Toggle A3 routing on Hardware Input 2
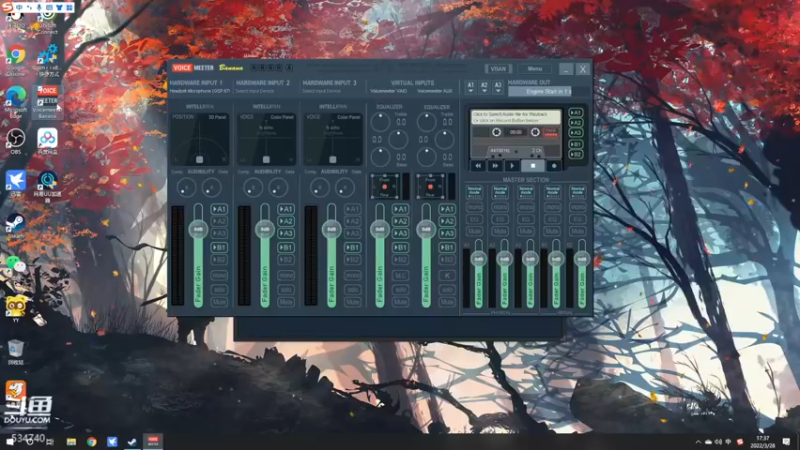The image size is (800, 450). (286, 233)
